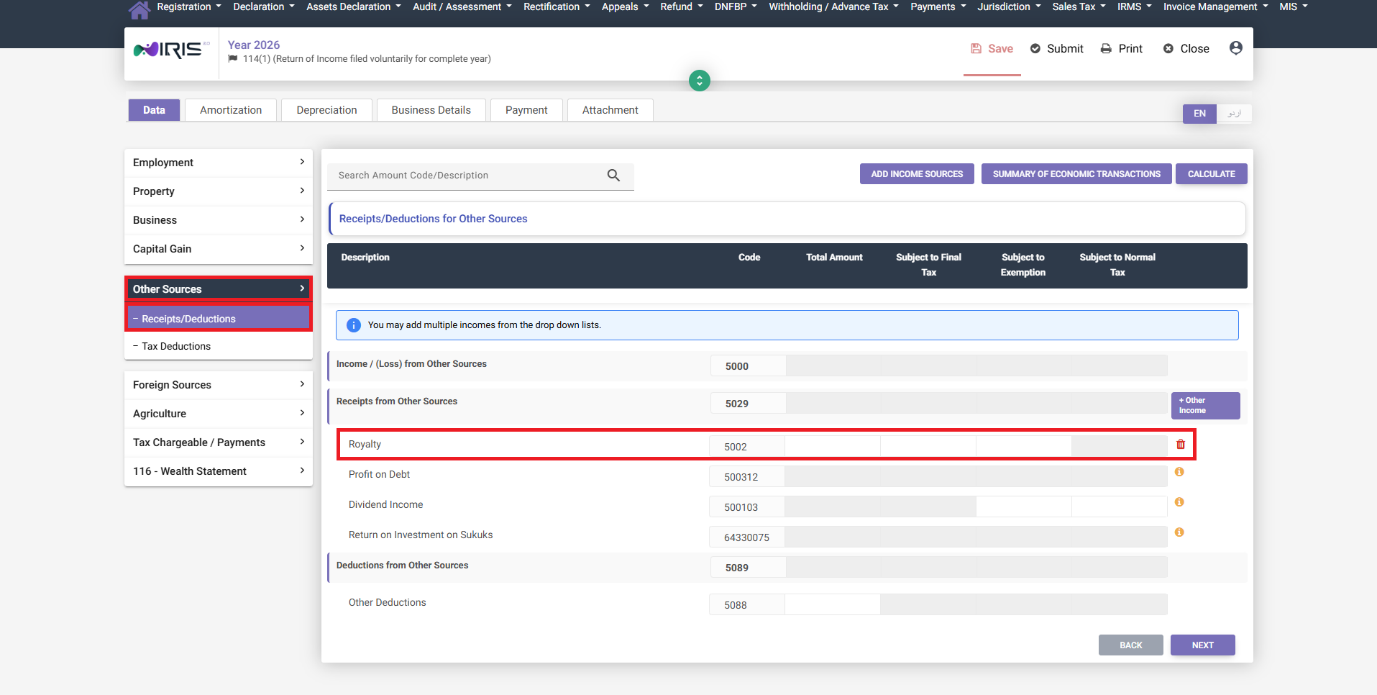Open the MIS menu

pos(1293,7)
